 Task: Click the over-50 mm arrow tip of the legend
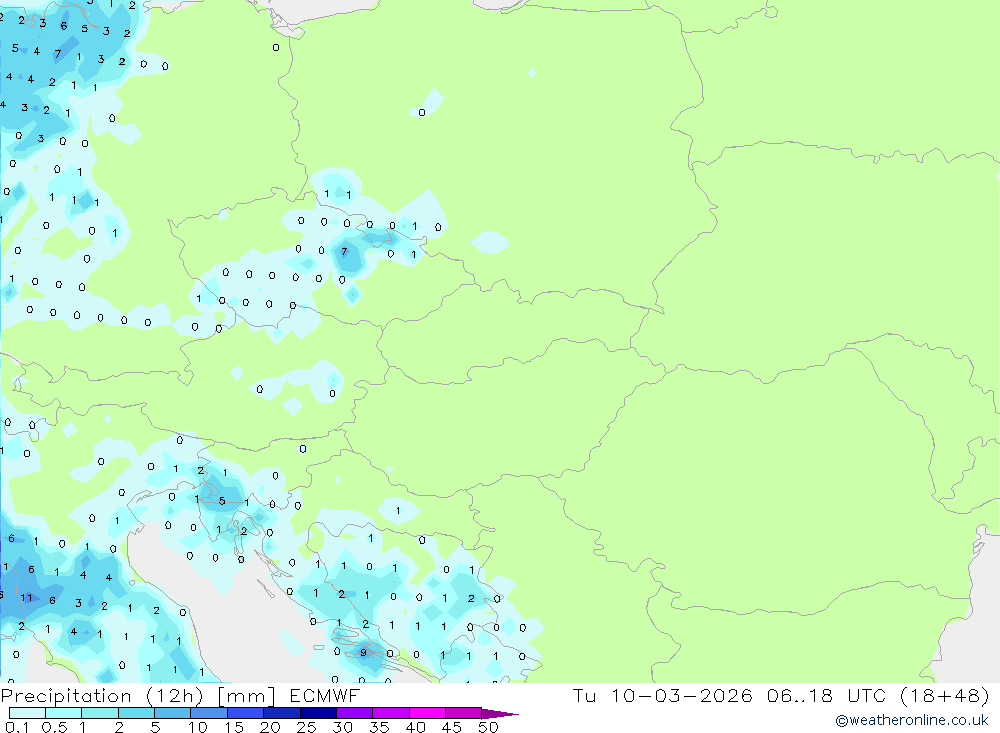pyautogui.click(x=500, y=714)
